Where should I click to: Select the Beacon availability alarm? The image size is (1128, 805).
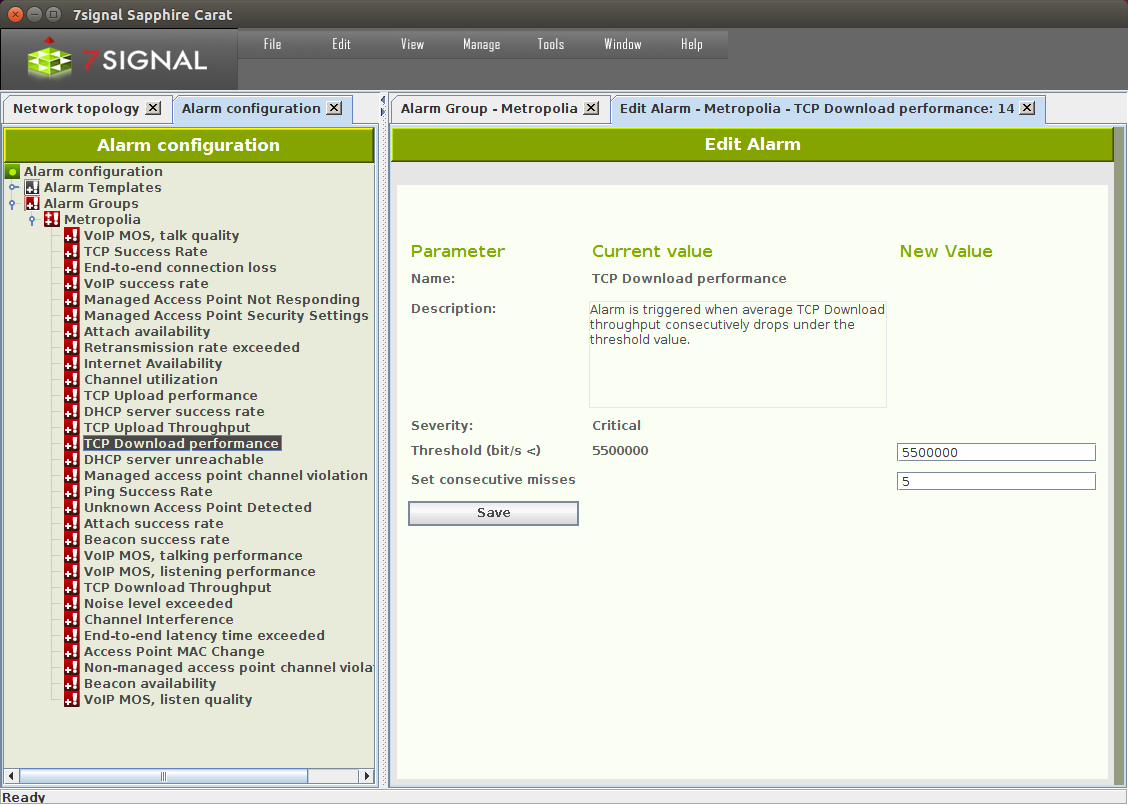pyautogui.click(x=150, y=683)
